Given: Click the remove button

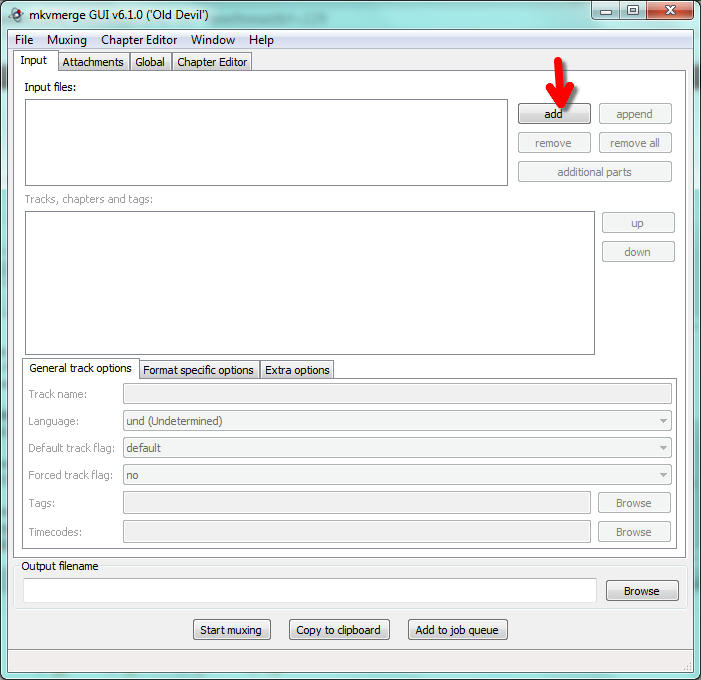Looking at the screenshot, I should point(554,143).
